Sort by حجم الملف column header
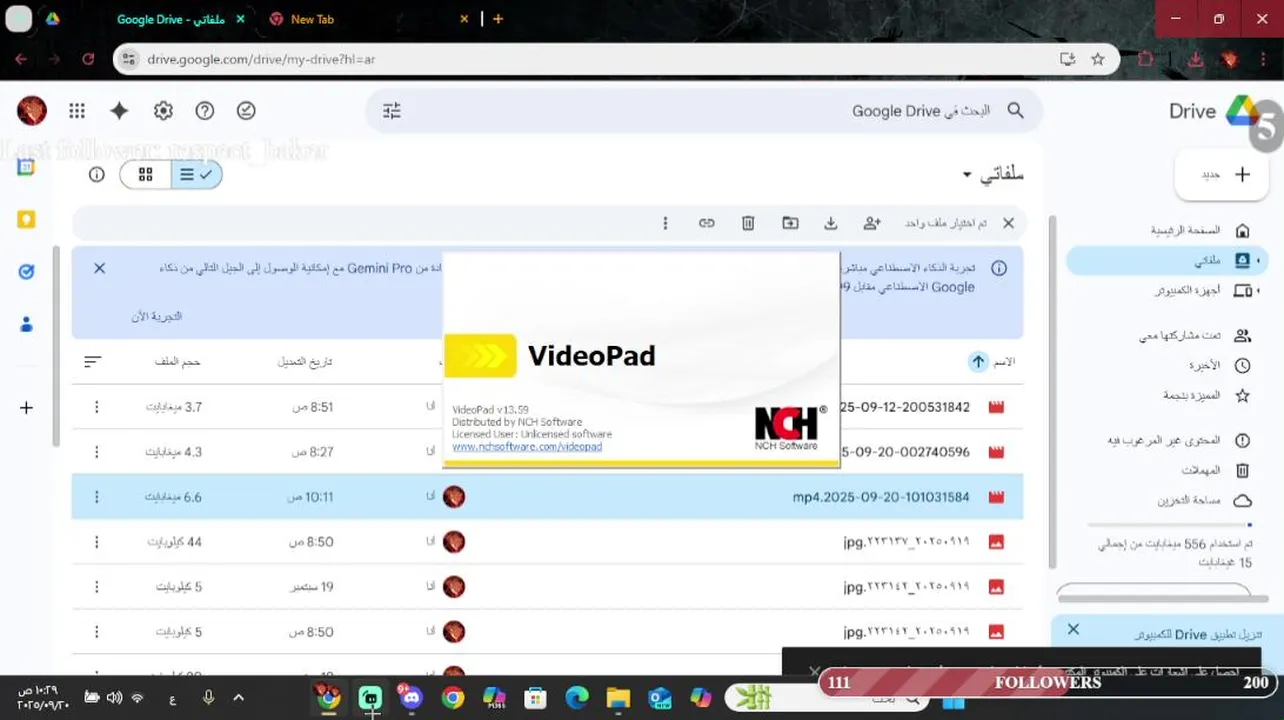Screen dimensions: 1284x720 (x=178, y=361)
